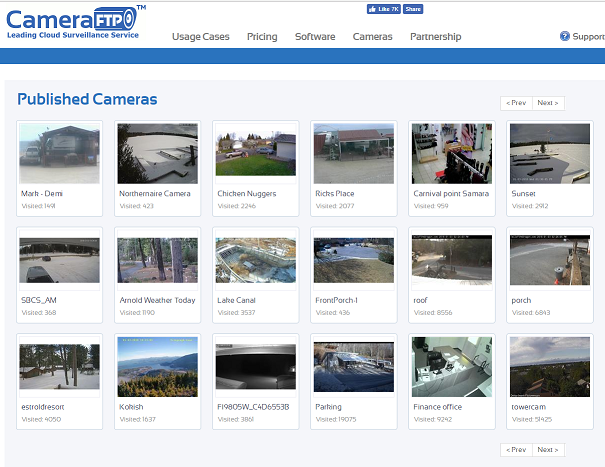Open the towercam camera link

(528, 407)
